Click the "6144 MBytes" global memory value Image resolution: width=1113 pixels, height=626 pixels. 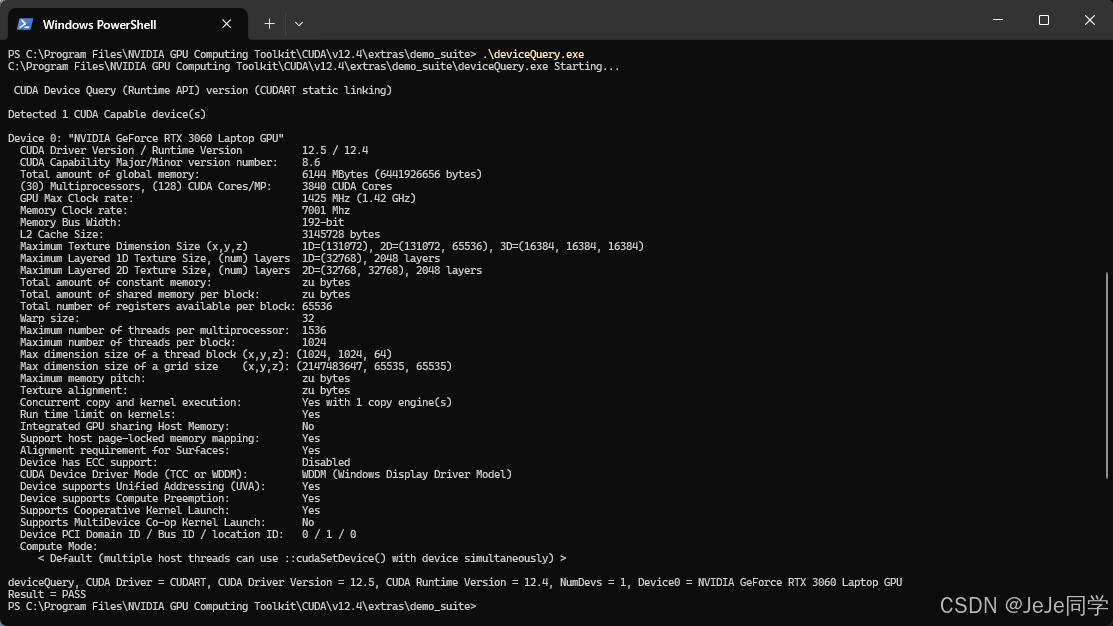(x=335, y=175)
